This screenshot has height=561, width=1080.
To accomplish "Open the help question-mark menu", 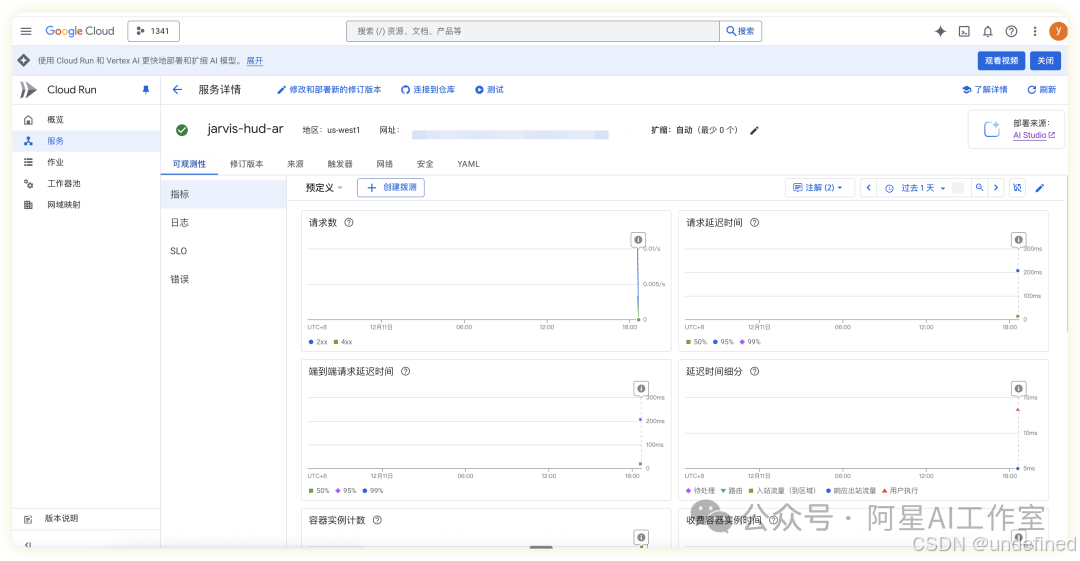I will (1011, 31).
